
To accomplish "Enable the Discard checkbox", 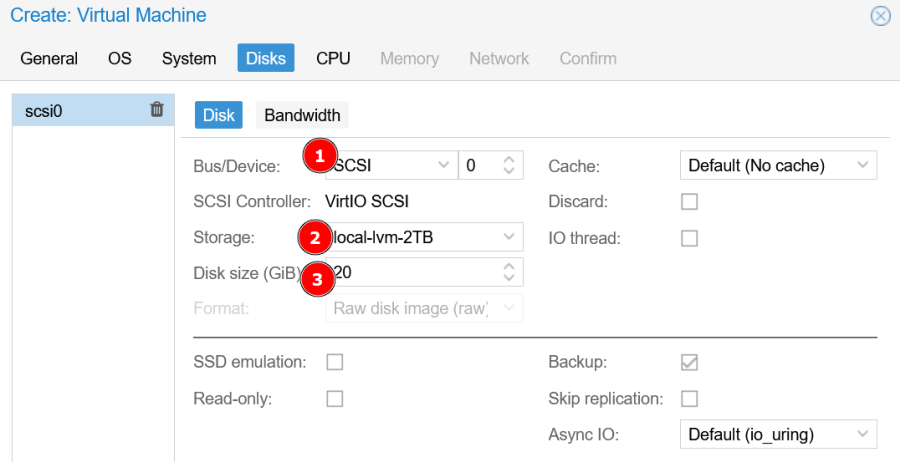I will coord(689,202).
